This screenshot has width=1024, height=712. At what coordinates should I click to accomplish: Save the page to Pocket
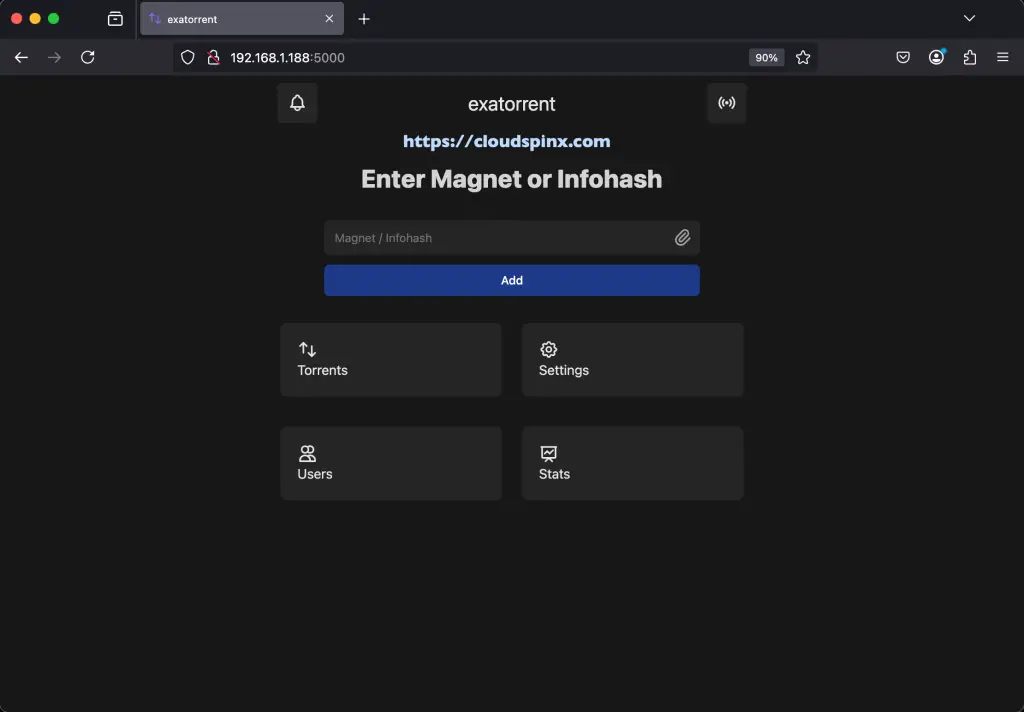(x=902, y=57)
